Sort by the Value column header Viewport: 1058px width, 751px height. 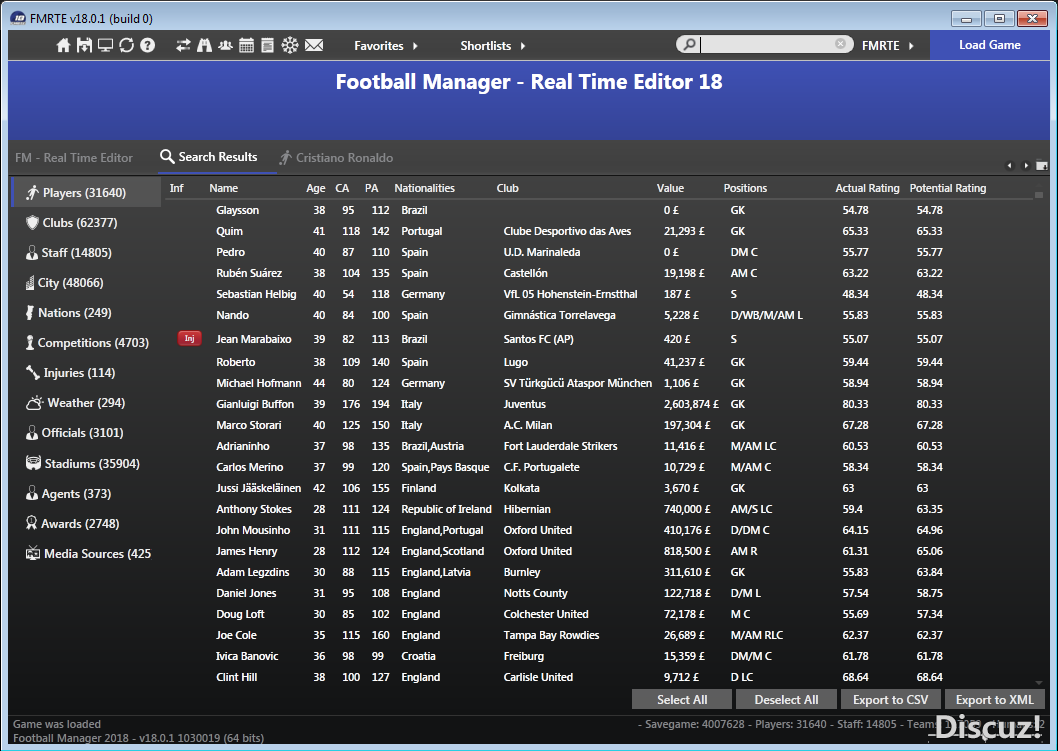coord(670,188)
